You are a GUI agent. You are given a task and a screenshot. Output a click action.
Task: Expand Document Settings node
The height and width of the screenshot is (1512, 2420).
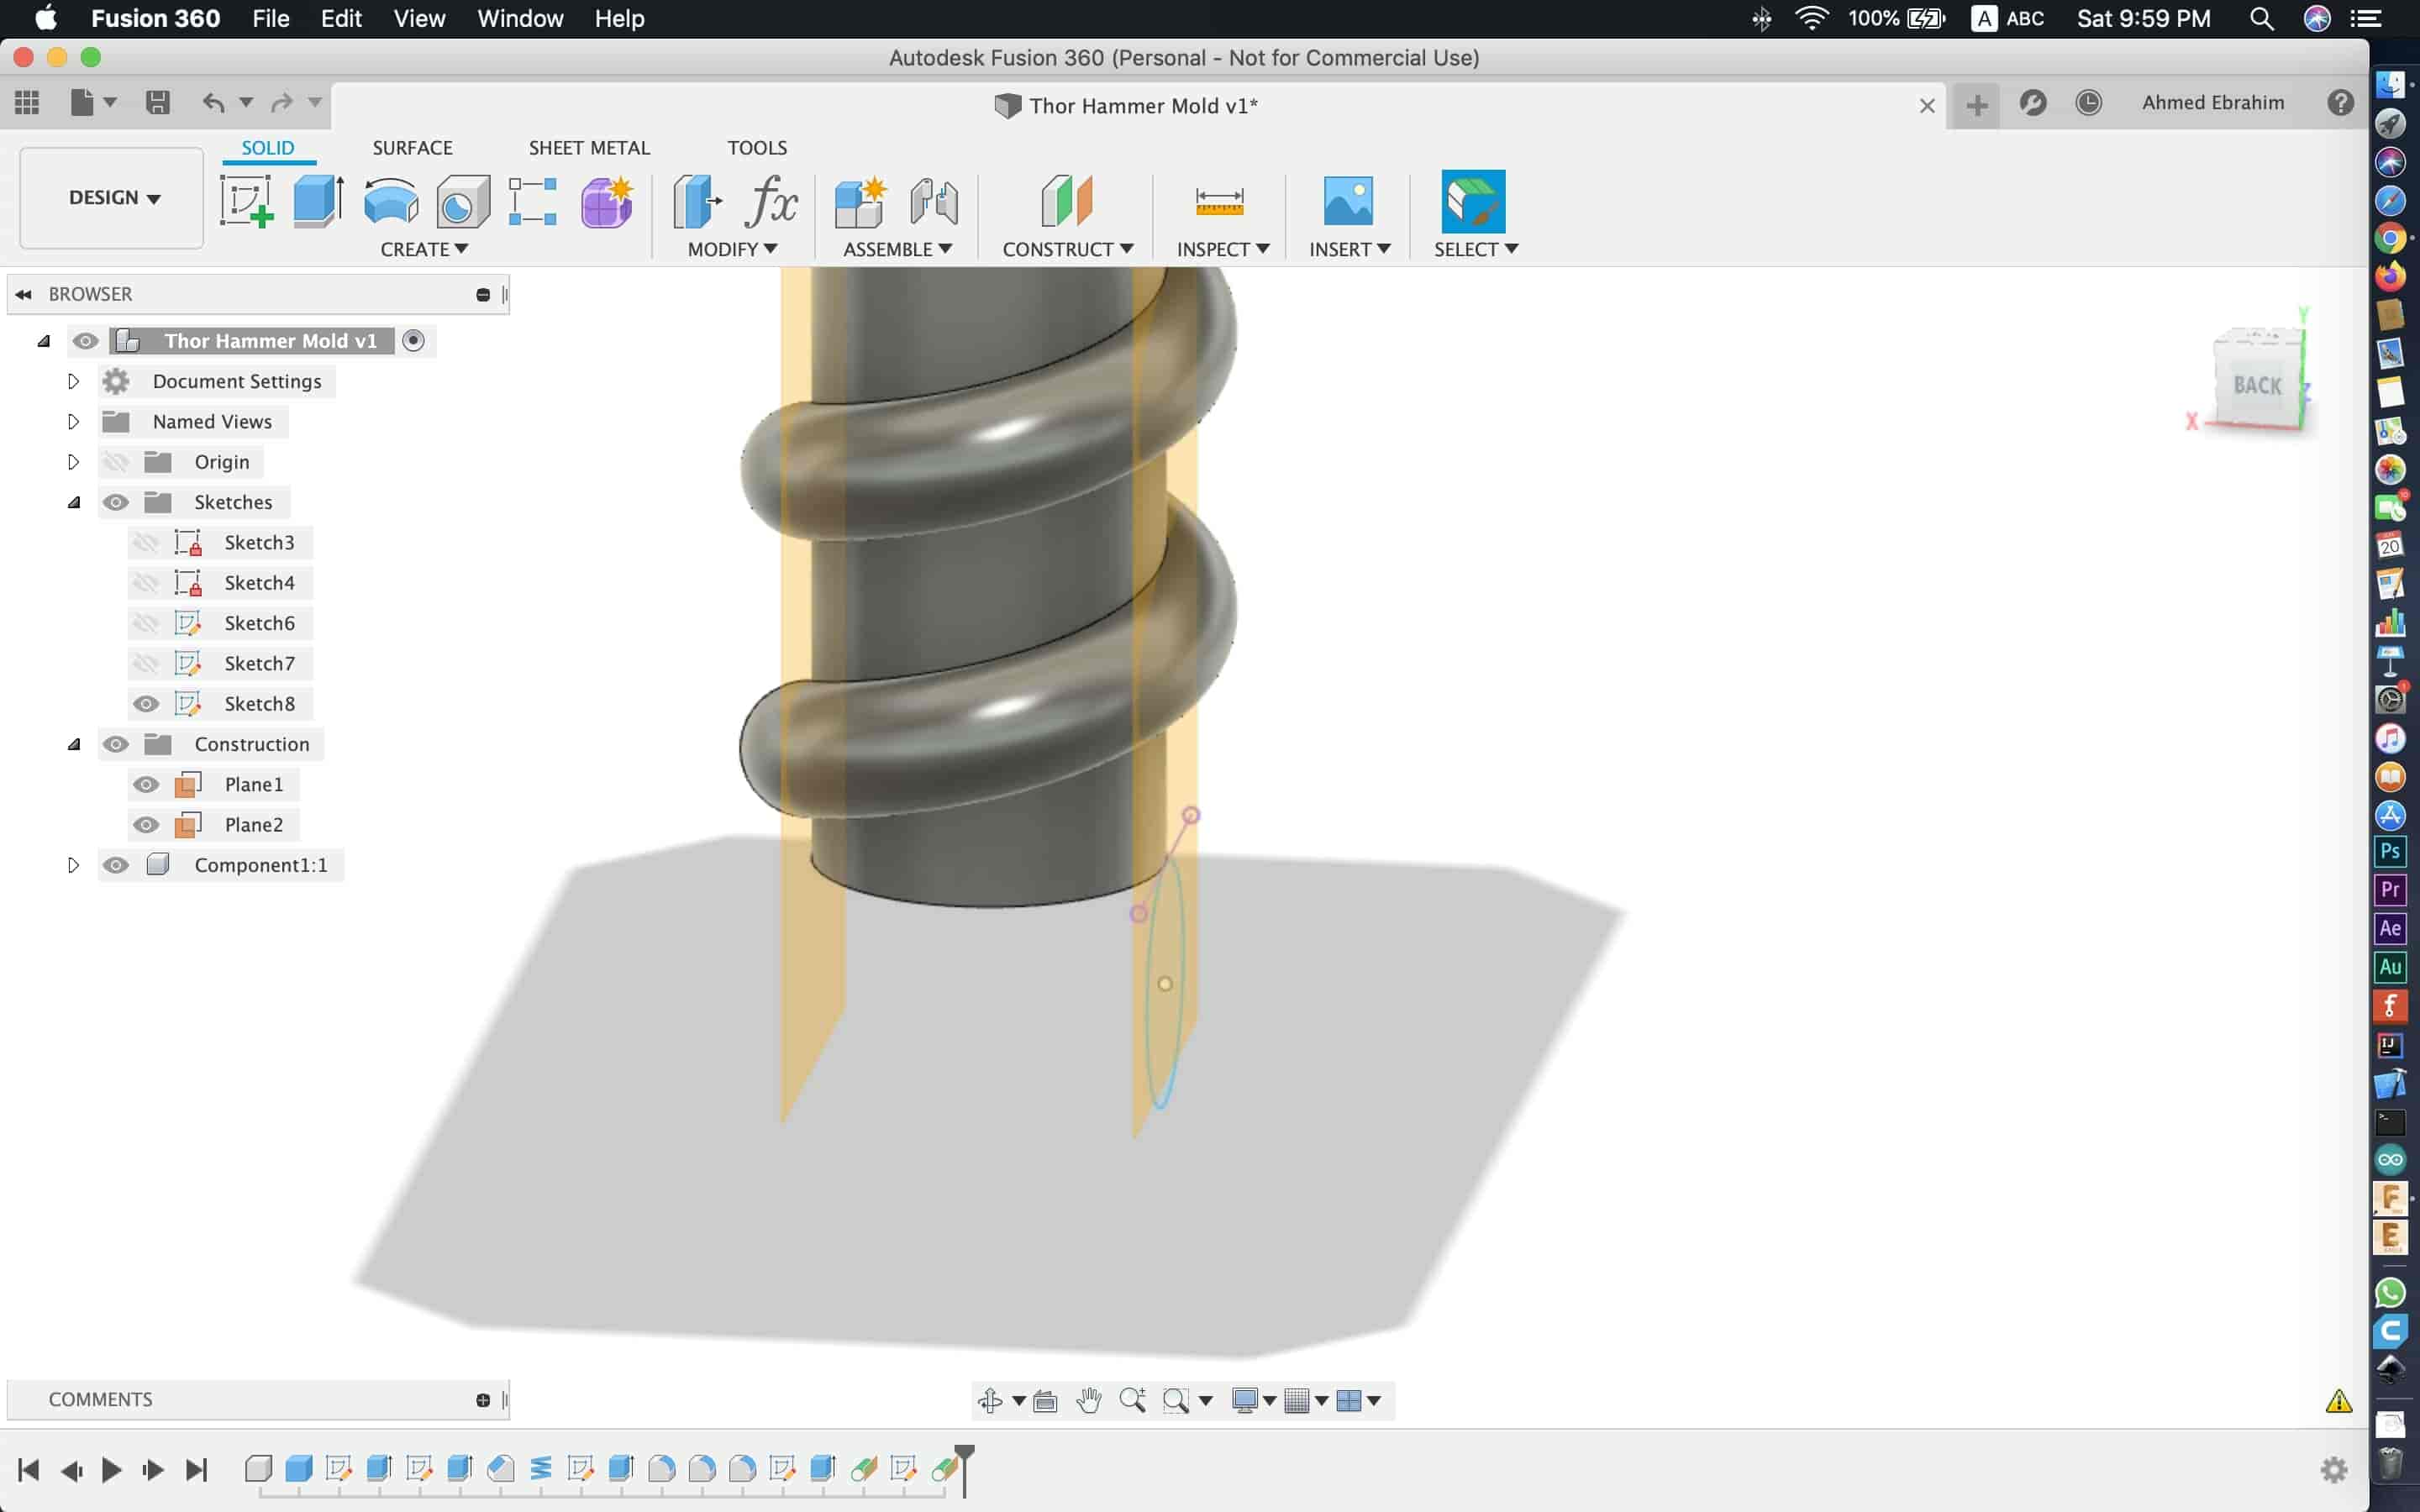click(73, 381)
